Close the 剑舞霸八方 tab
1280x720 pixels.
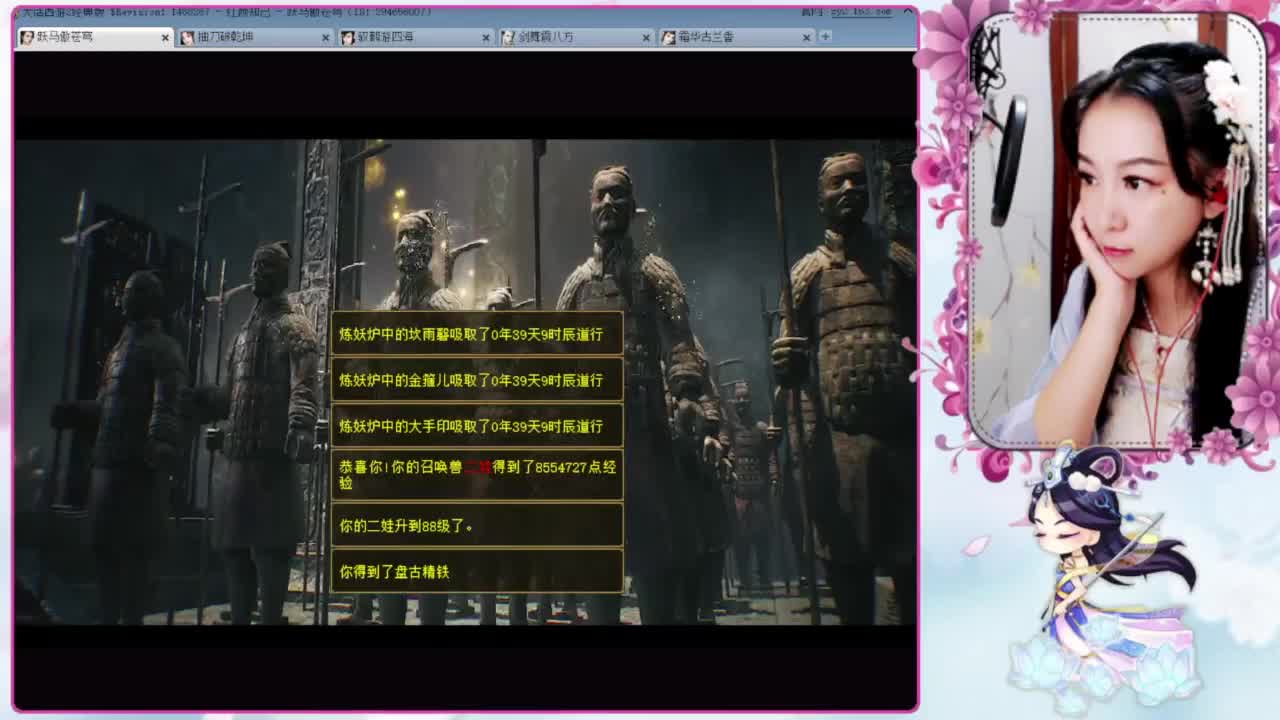click(646, 37)
